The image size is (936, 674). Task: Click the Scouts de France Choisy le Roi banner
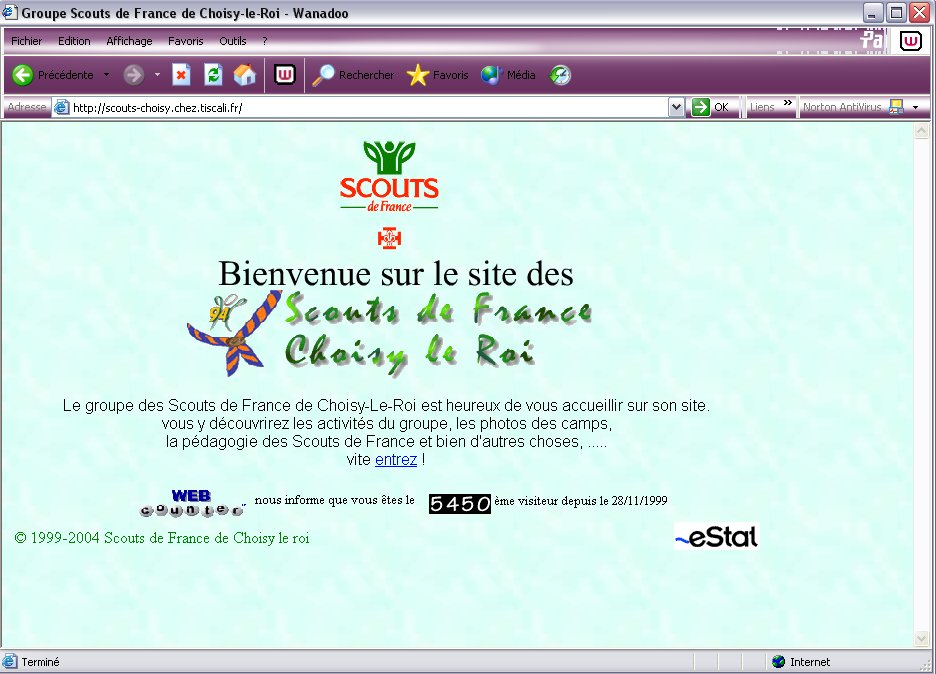click(389, 333)
